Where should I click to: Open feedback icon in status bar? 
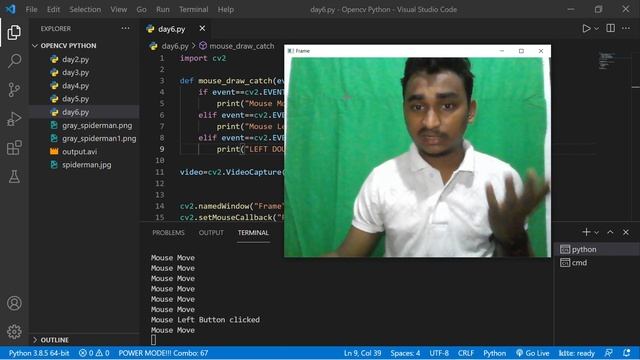(609, 353)
